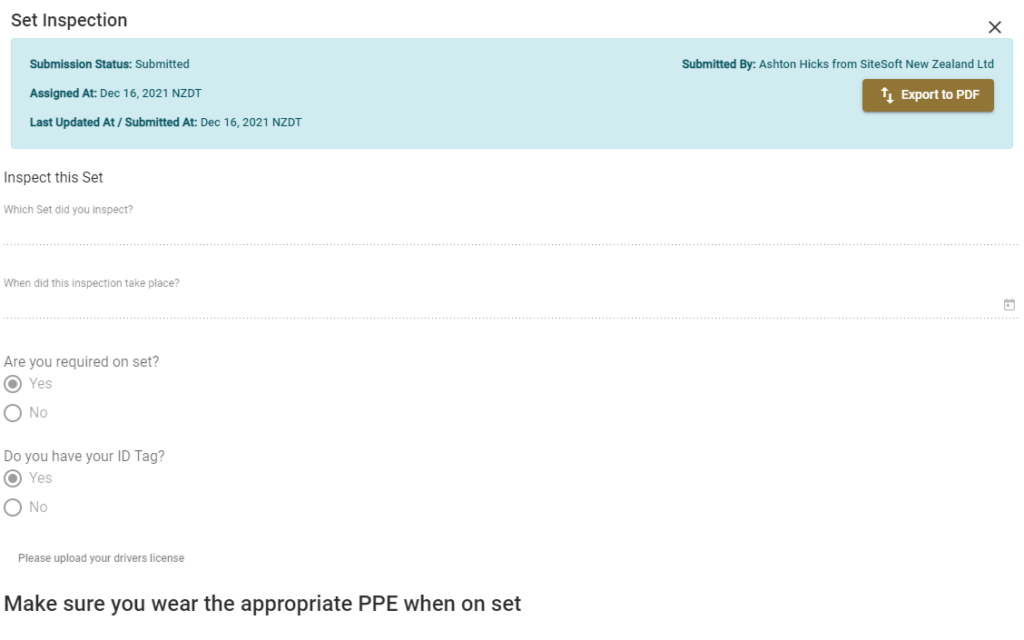Image resolution: width=1024 pixels, height=640 pixels.
Task: Click the 'Submission Status: Submitted' line
Action: coord(110,64)
